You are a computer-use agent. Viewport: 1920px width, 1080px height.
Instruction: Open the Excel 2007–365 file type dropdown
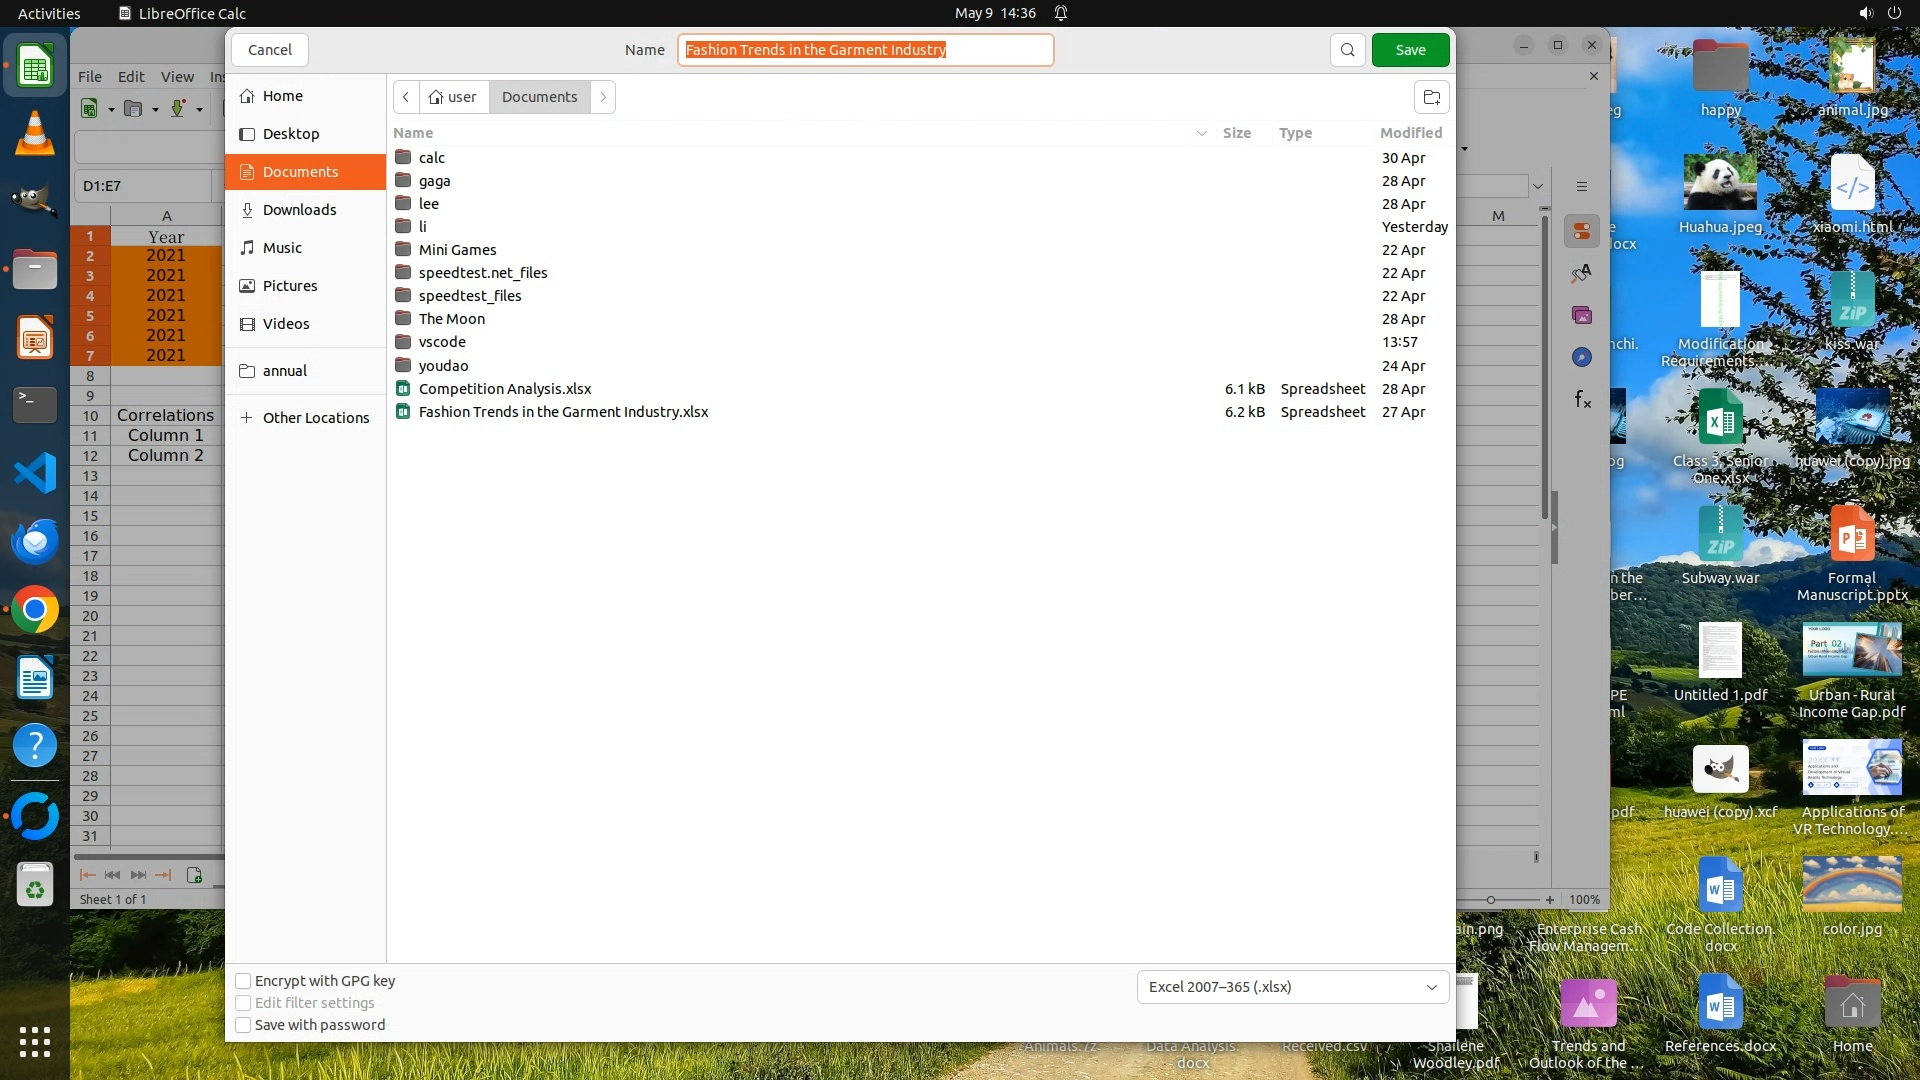1292,987
